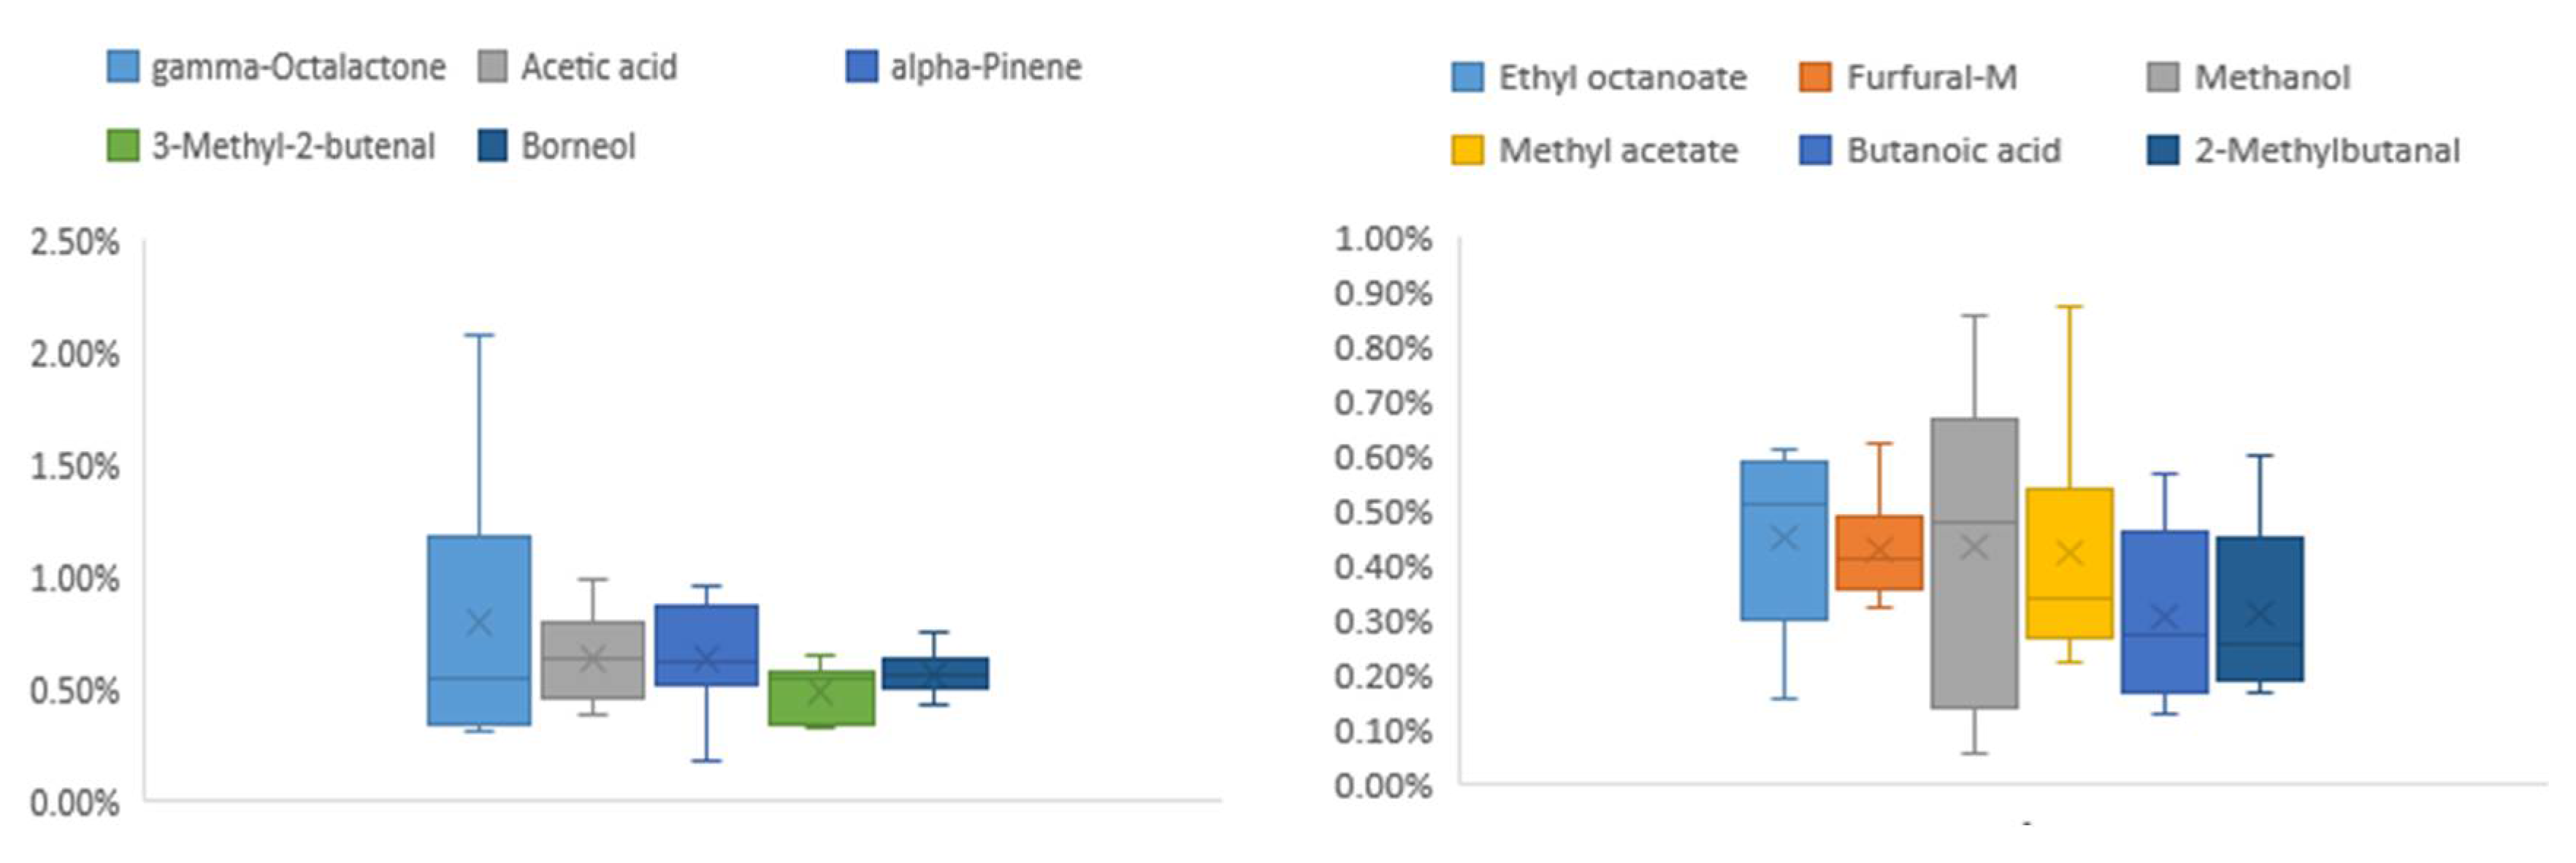Click the gamma-Octalactone legend color swatch
Viewport: 2576px width, 863px height.
tap(123, 67)
